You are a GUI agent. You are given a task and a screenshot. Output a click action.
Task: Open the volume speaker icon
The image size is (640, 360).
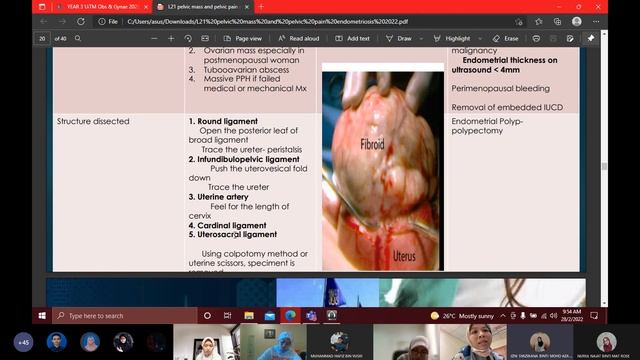[554, 316]
